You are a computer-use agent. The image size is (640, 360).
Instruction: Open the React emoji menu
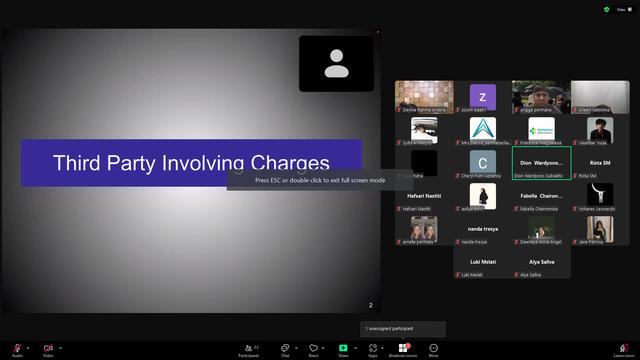pos(313,350)
